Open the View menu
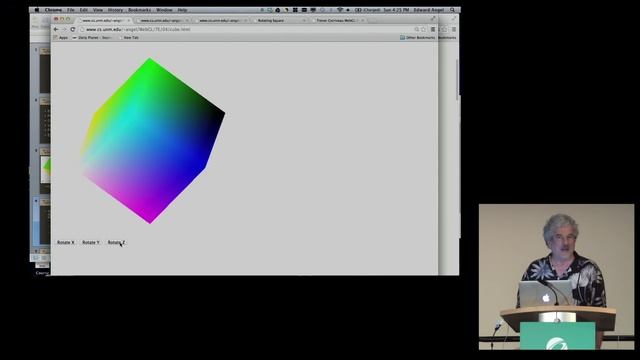This screenshot has width=640, height=360. point(98,10)
